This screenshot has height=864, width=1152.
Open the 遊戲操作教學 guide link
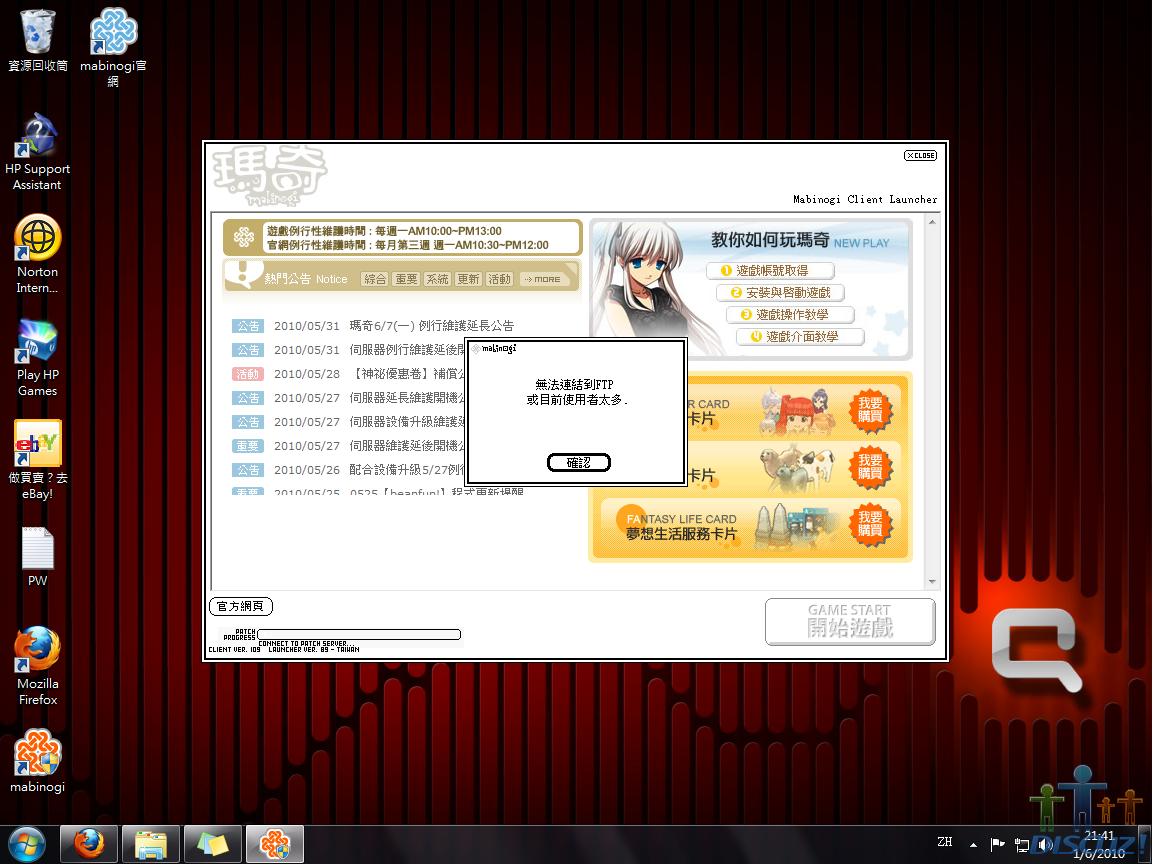(791, 314)
